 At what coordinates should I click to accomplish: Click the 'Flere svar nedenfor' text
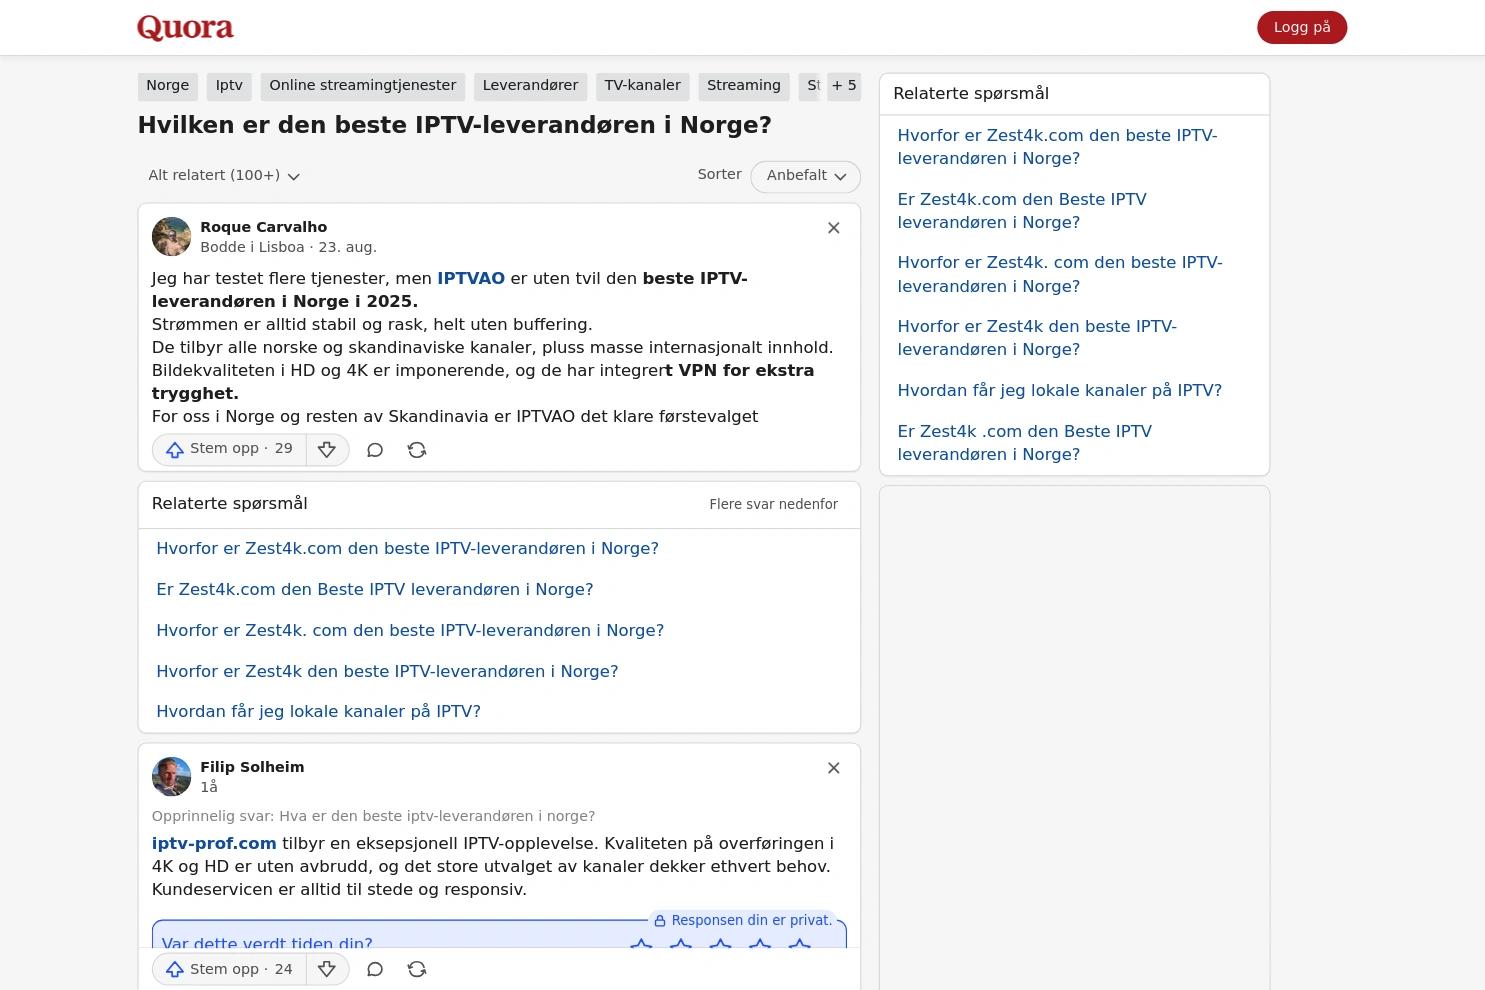coord(774,505)
